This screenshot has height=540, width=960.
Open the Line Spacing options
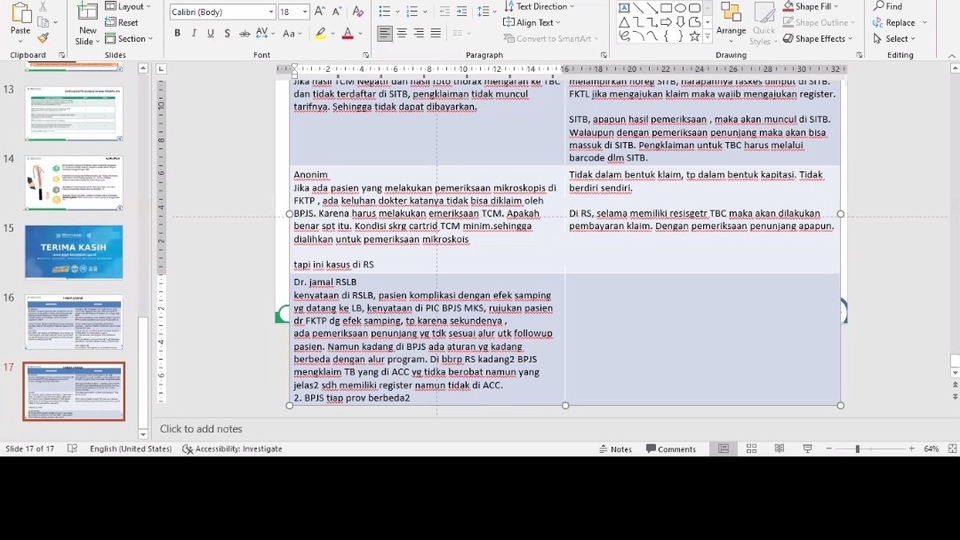click(x=484, y=12)
